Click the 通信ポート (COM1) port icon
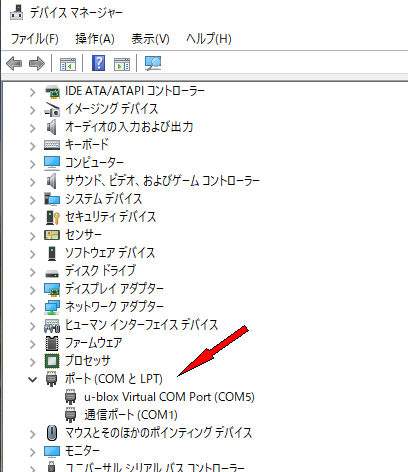This screenshot has width=408, height=472. [x=70, y=415]
